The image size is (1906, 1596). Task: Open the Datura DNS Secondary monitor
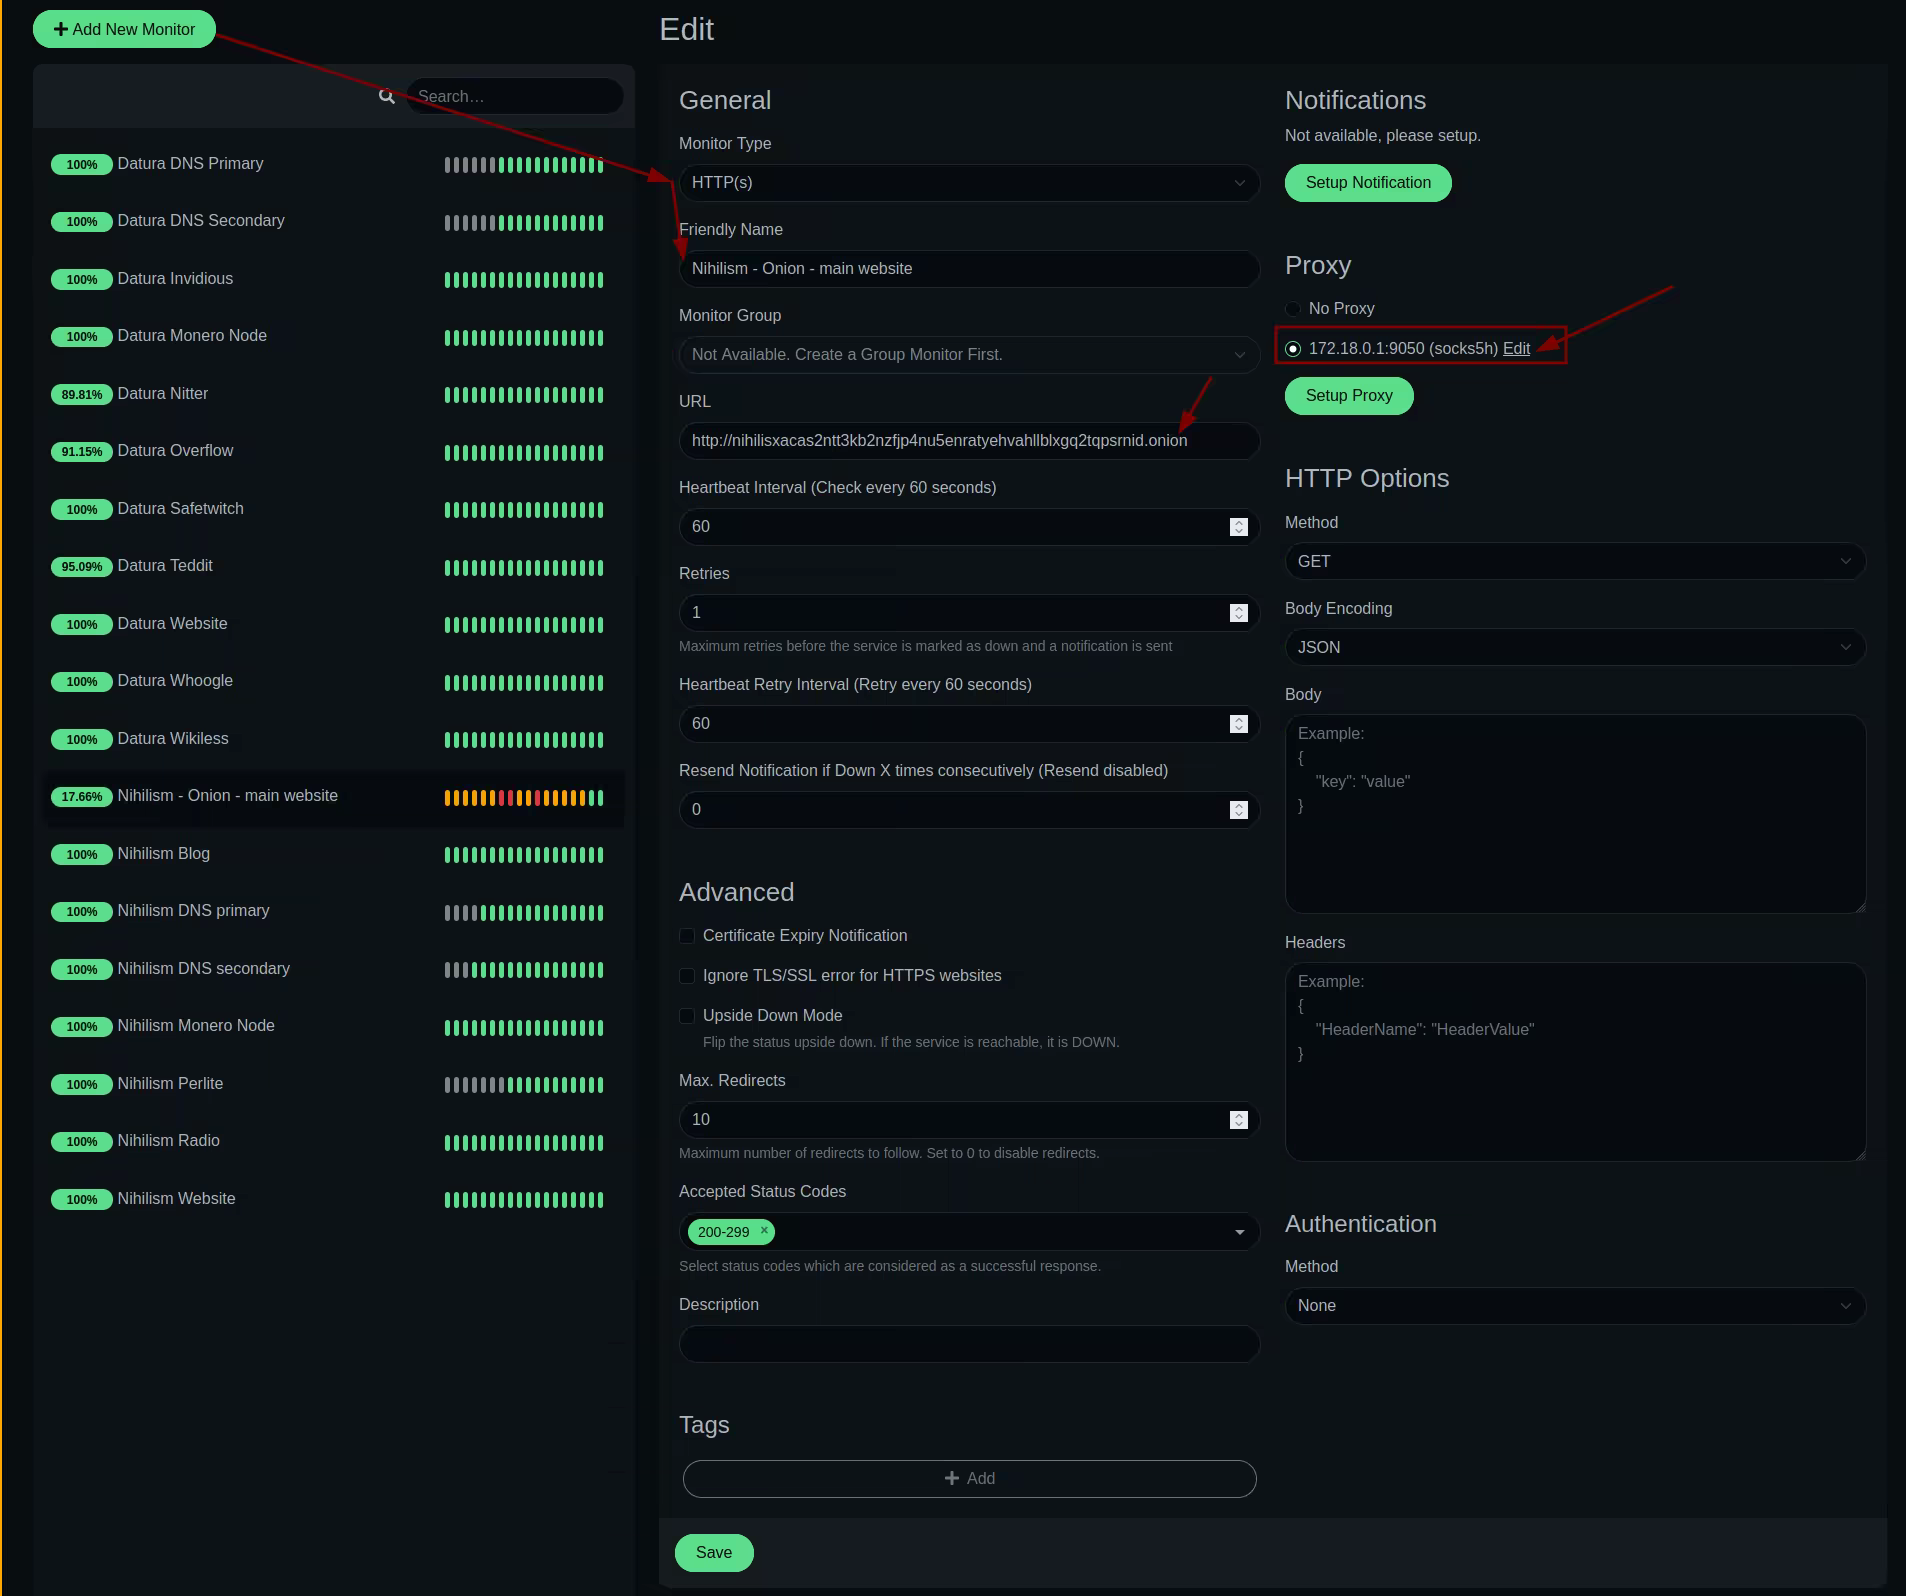[335, 221]
